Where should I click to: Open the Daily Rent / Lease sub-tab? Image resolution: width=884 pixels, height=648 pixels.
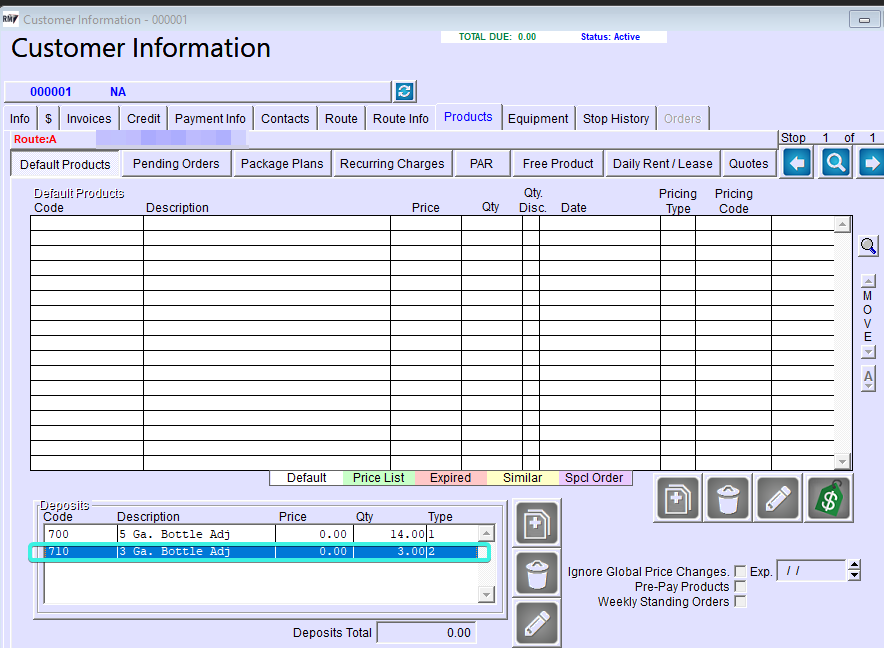tap(662, 164)
